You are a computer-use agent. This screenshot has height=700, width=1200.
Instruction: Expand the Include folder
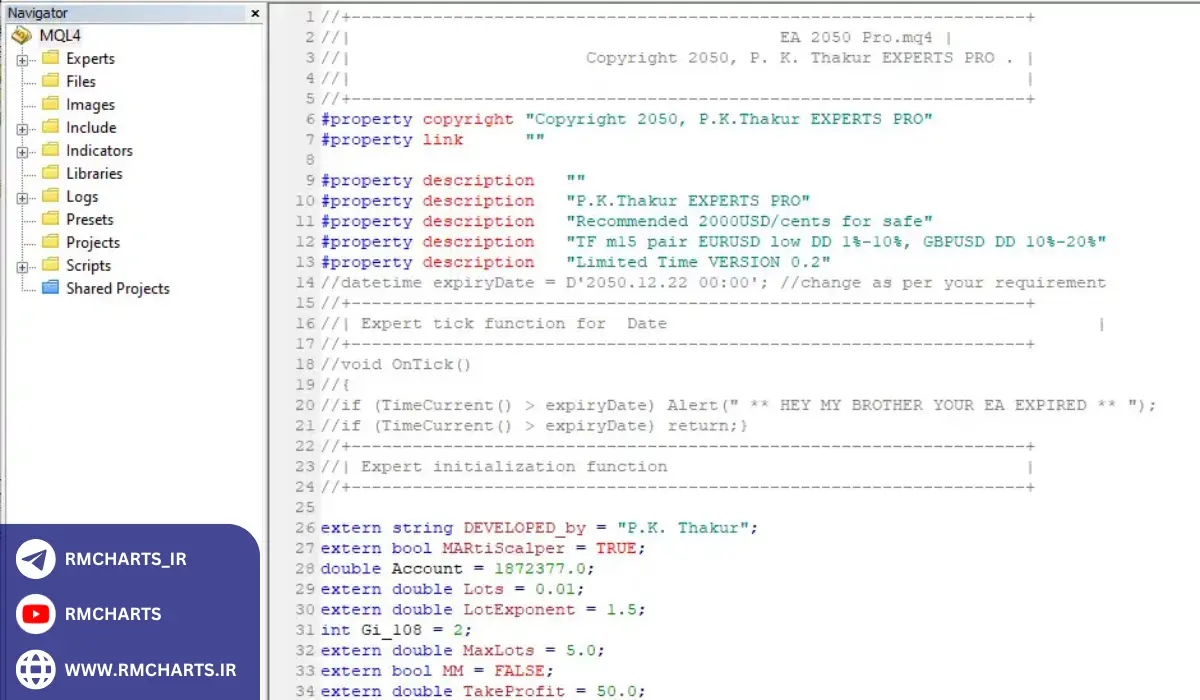click(22, 127)
